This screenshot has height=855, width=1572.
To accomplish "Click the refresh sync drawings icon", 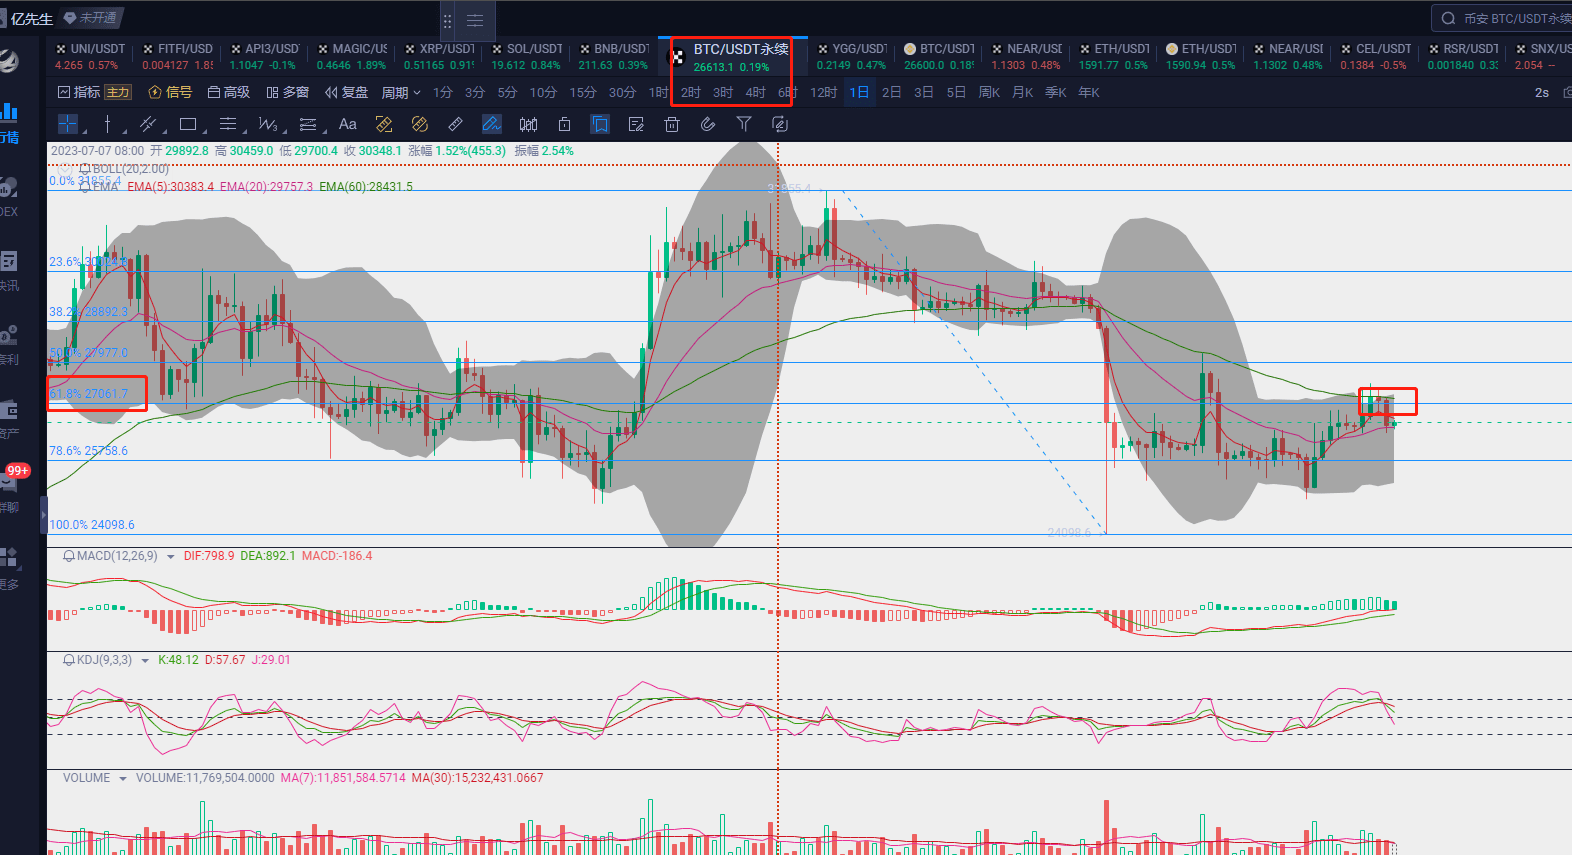I will [780, 124].
